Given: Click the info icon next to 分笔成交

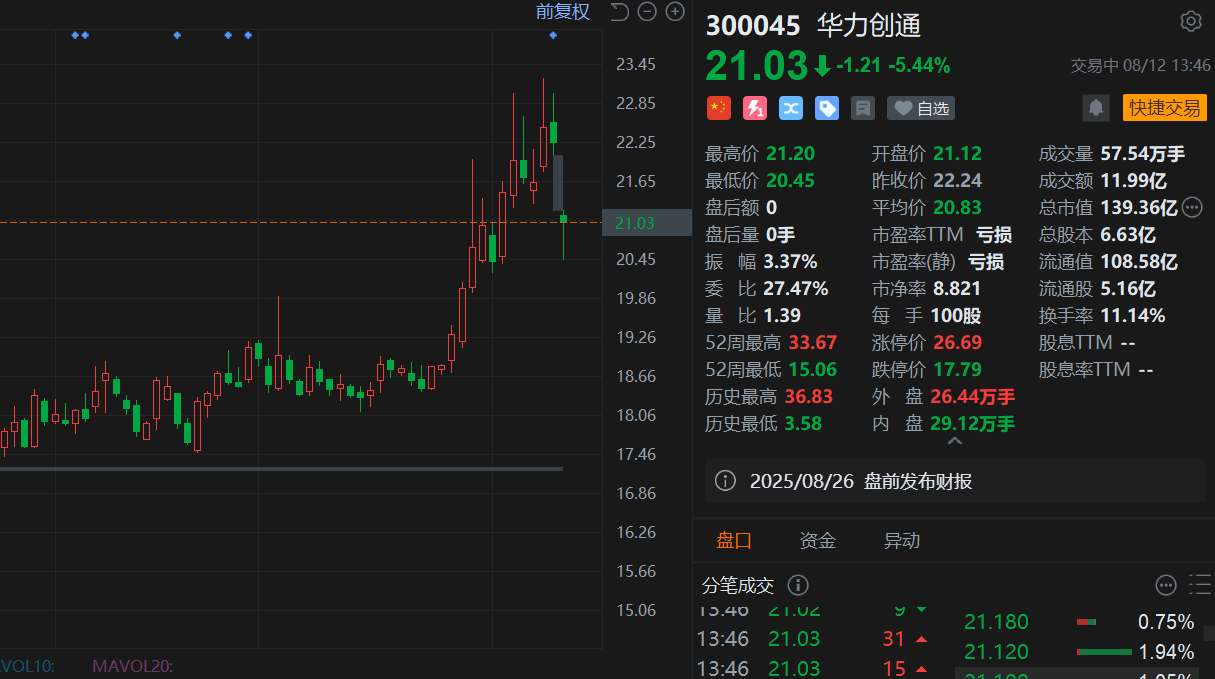Looking at the screenshot, I should click(x=798, y=585).
